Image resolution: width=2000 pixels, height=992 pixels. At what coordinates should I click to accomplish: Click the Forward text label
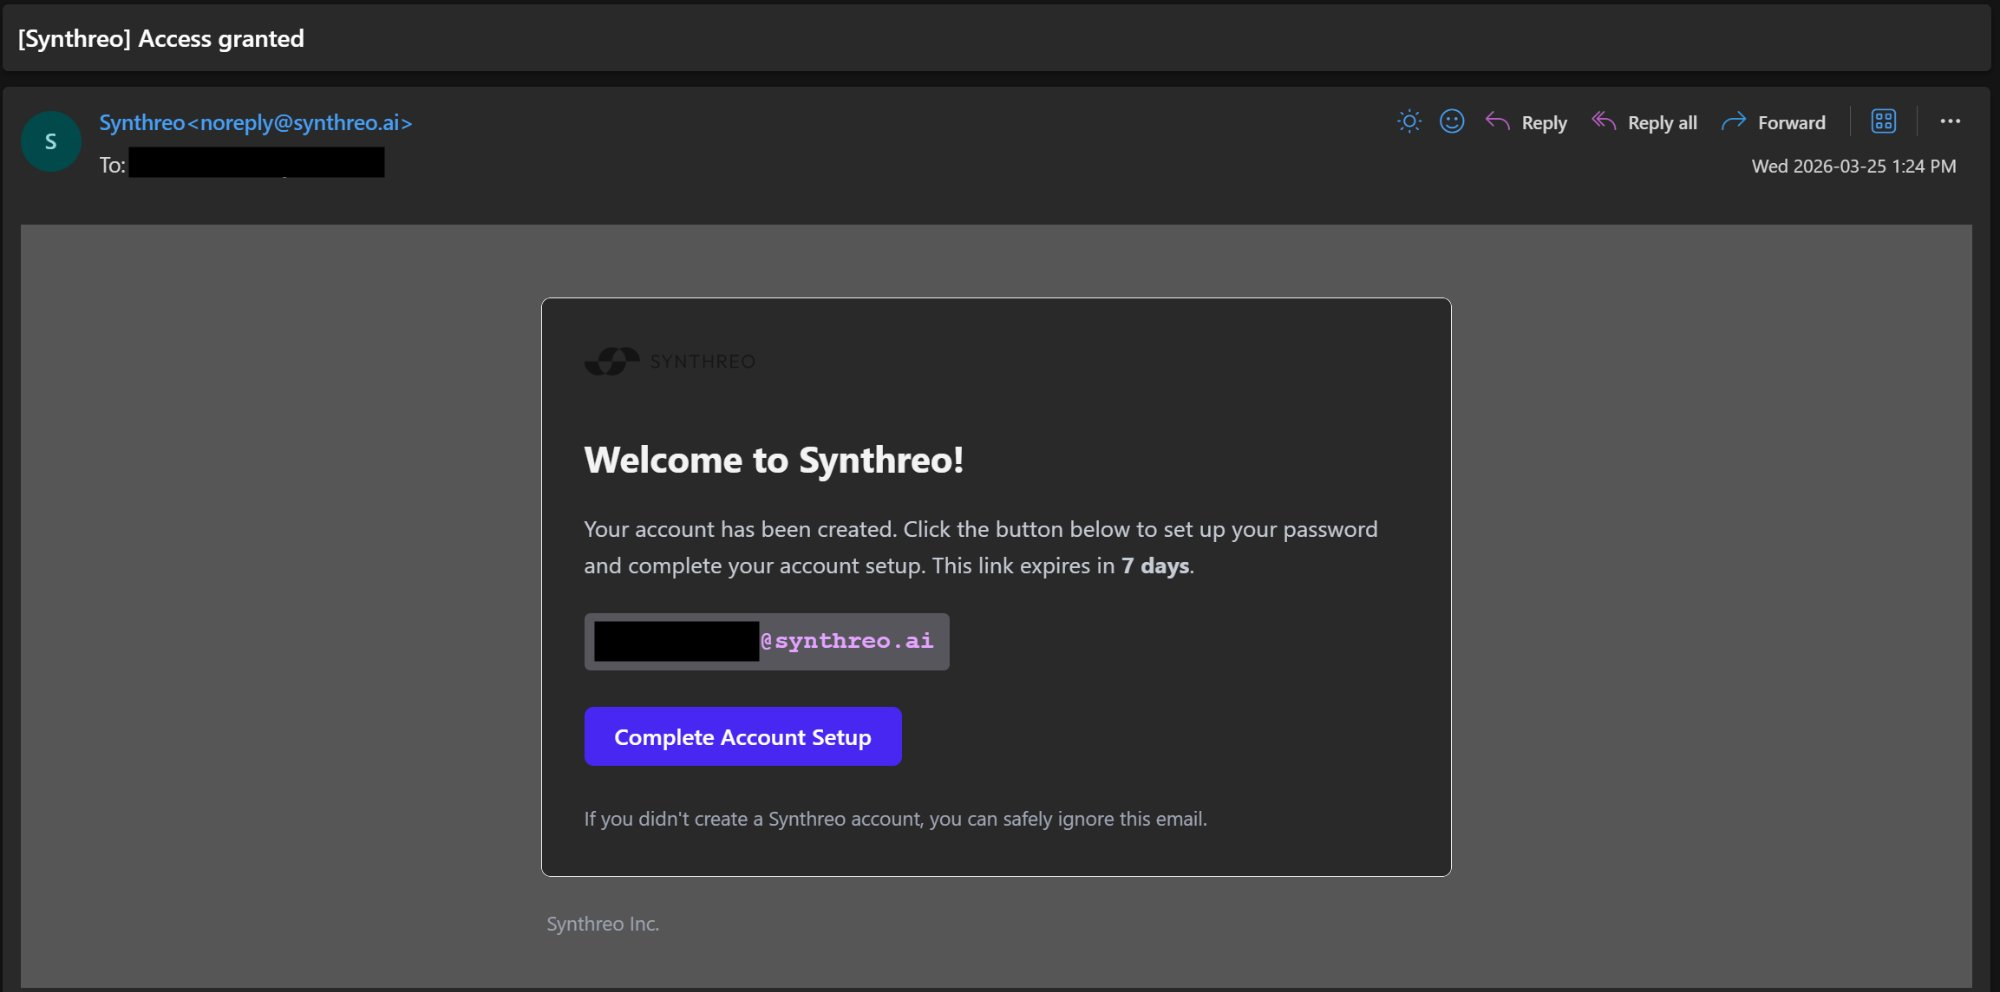pos(1793,121)
